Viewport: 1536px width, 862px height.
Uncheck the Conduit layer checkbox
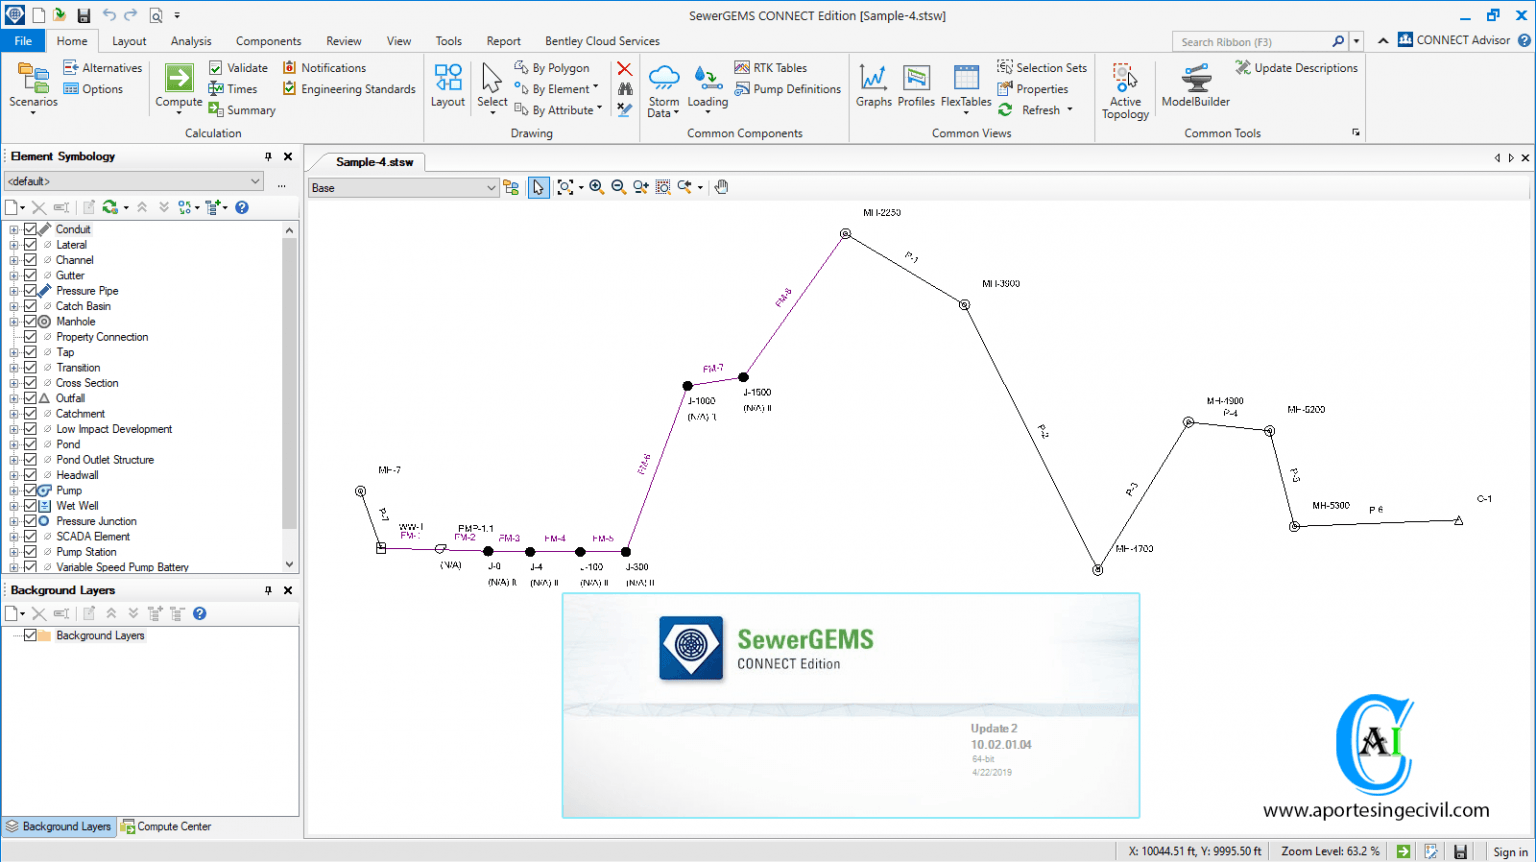point(30,229)
